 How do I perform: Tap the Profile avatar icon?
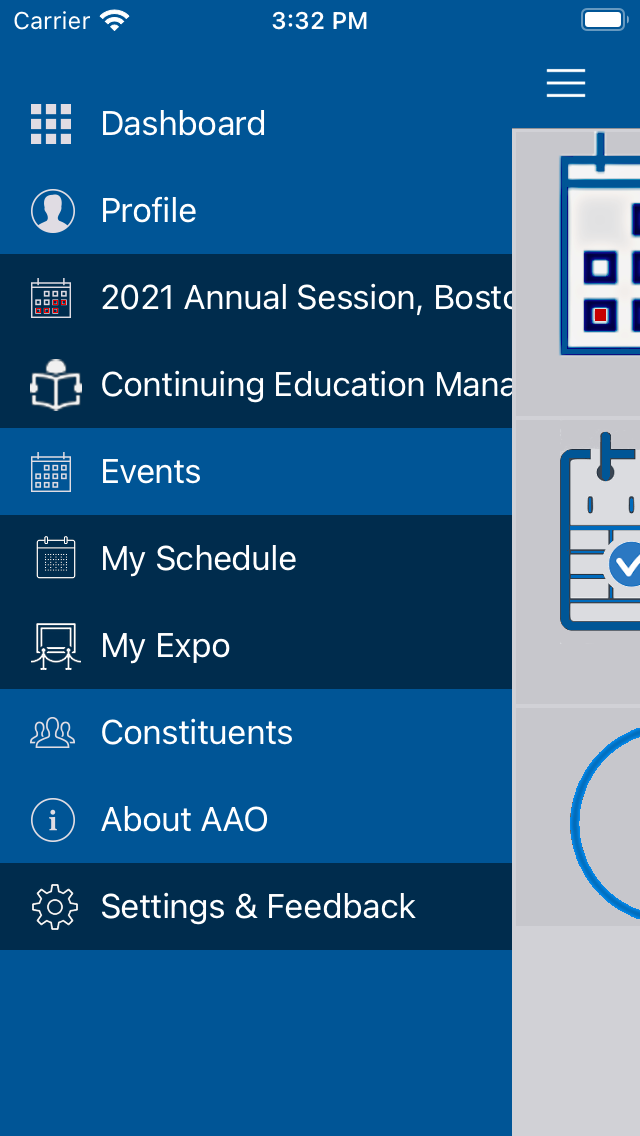coord(53,211)
